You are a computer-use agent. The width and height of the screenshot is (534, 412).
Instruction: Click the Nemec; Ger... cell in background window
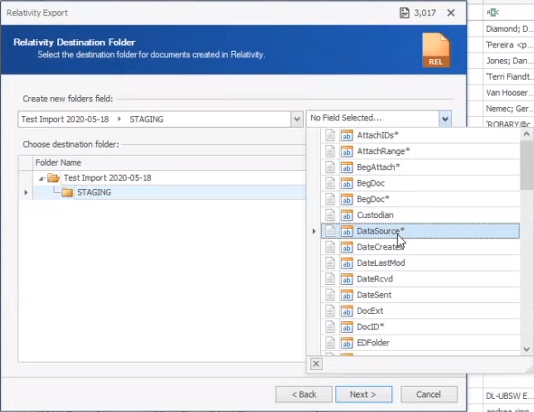tap(509, 109)
